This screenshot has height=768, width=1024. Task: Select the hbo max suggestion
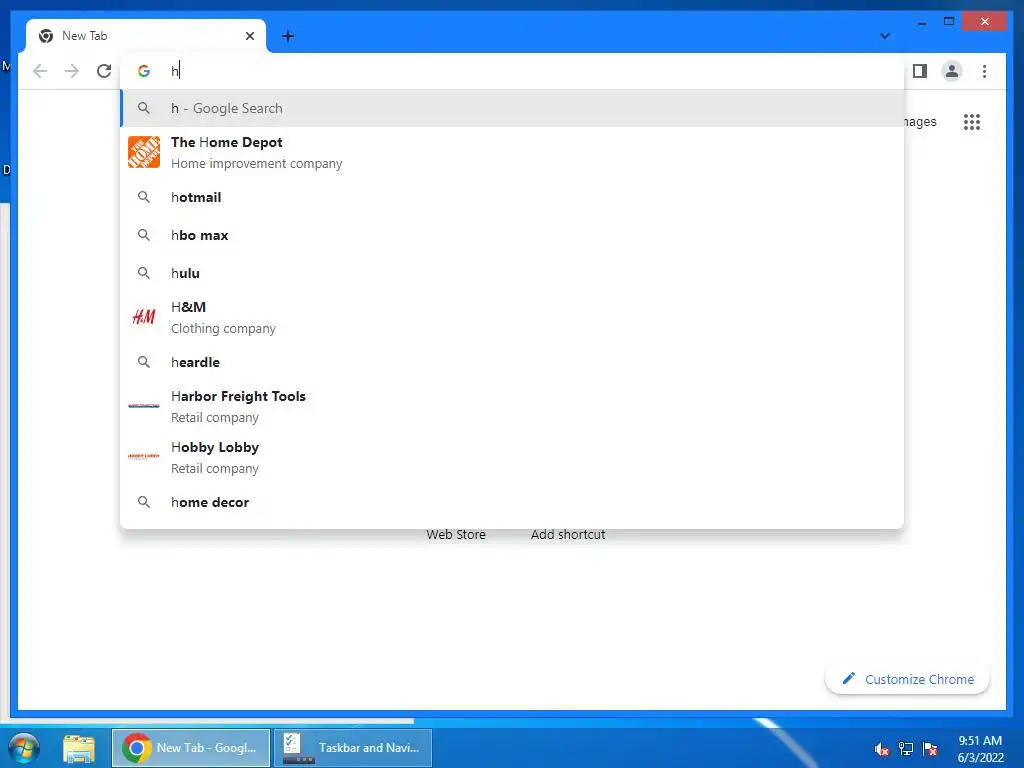(x=513, y=235)
